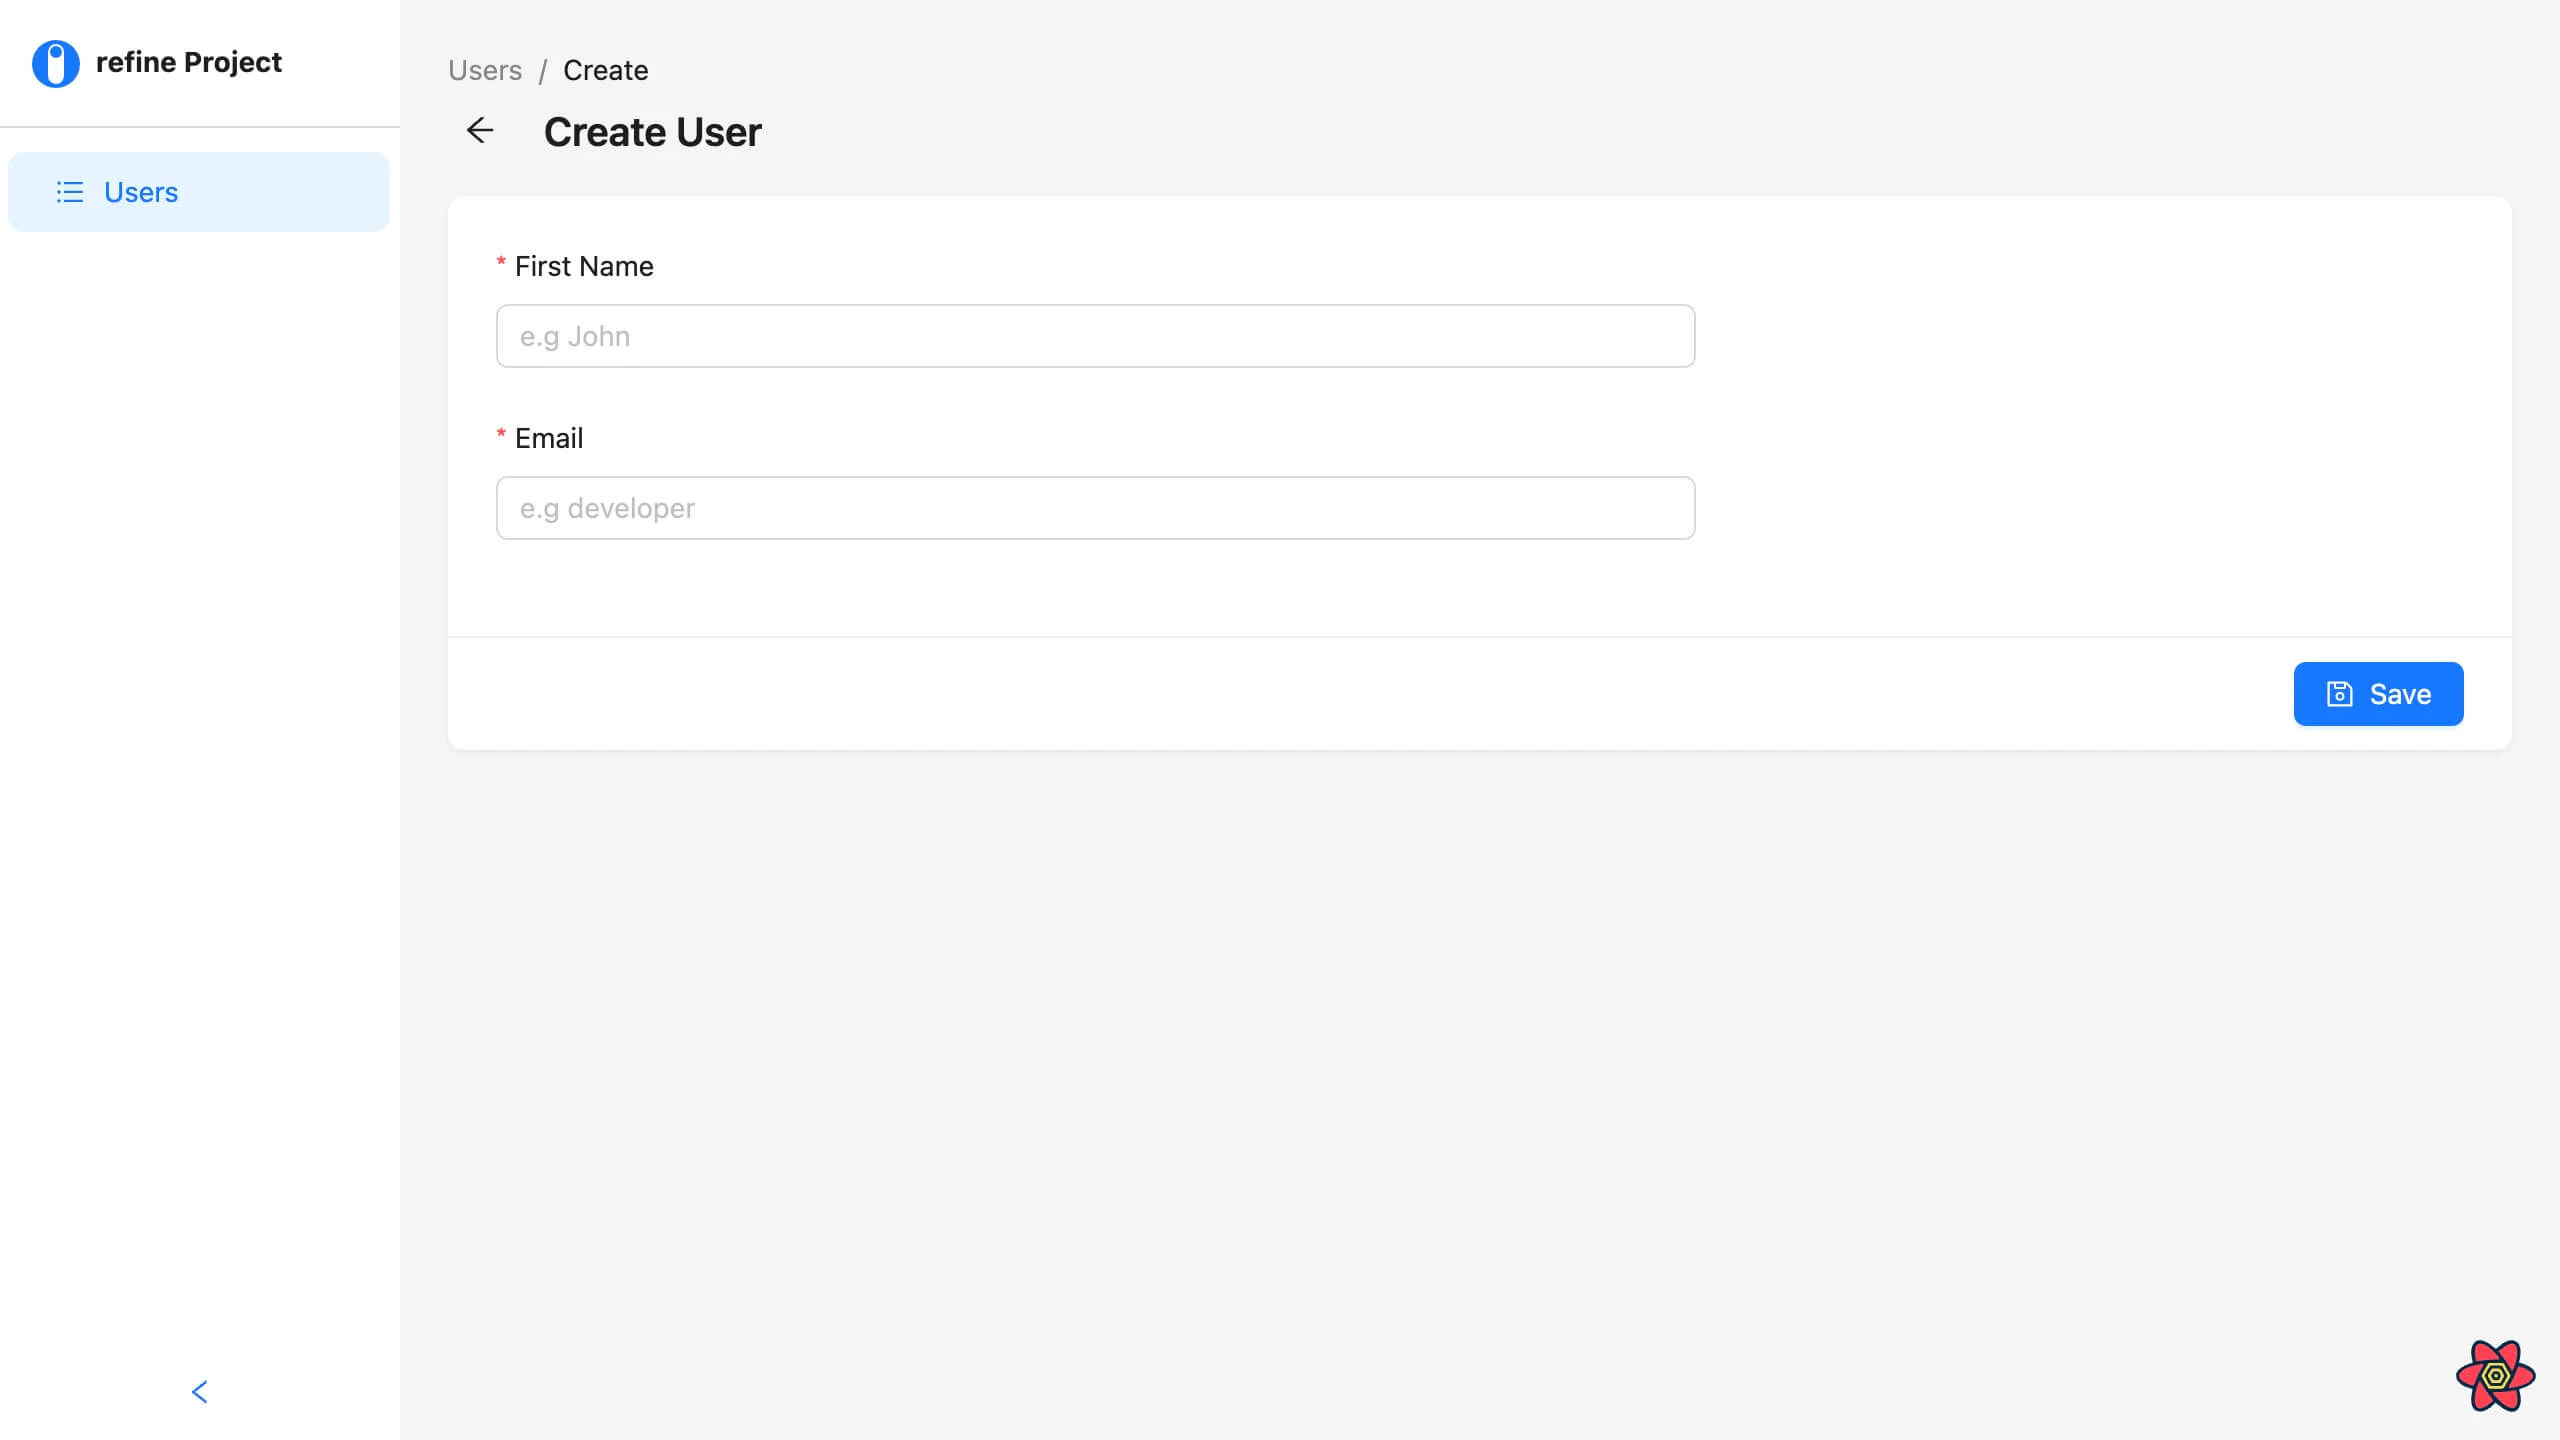The height and width of the screenshot is (1440, 2560).
Task: Click the Email field label
Action: [549, 438]
